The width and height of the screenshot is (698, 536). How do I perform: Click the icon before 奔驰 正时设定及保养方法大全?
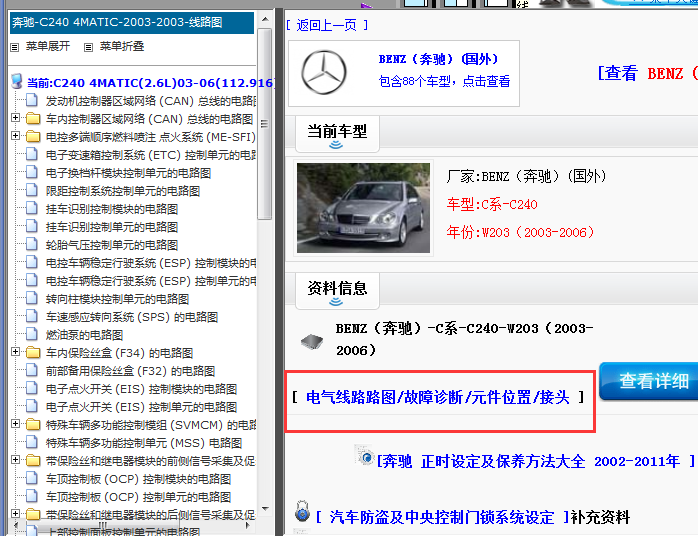coord(365,455)
